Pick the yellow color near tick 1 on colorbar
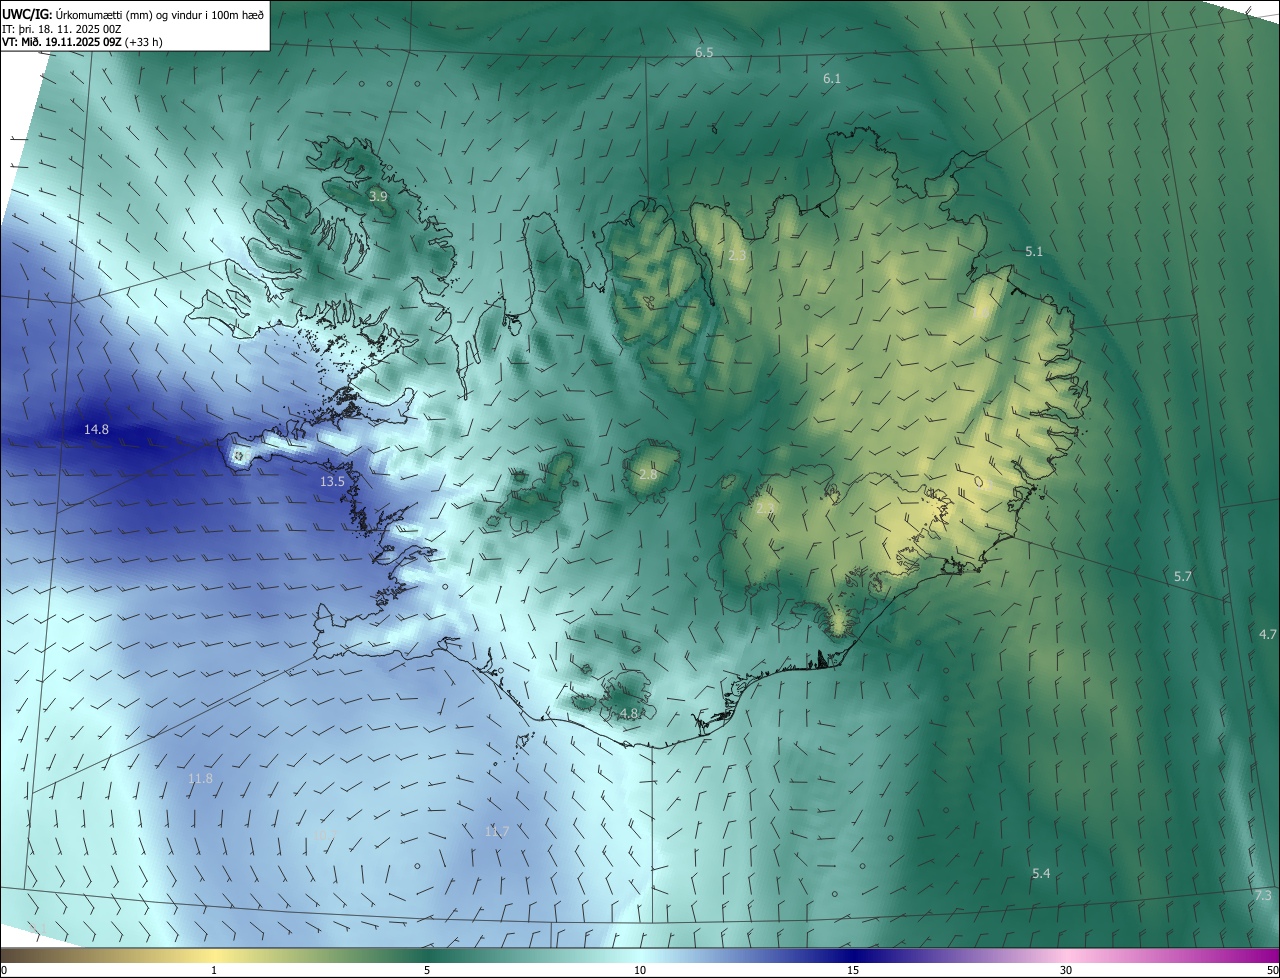Image resolution: width=1280 pixels, height=978 pixels. 214,956
